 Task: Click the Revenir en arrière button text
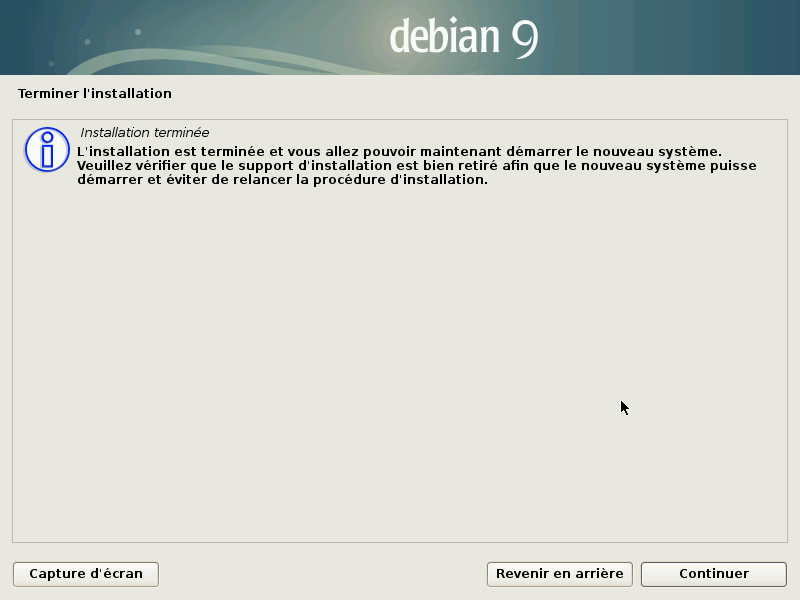coord(559,574)
